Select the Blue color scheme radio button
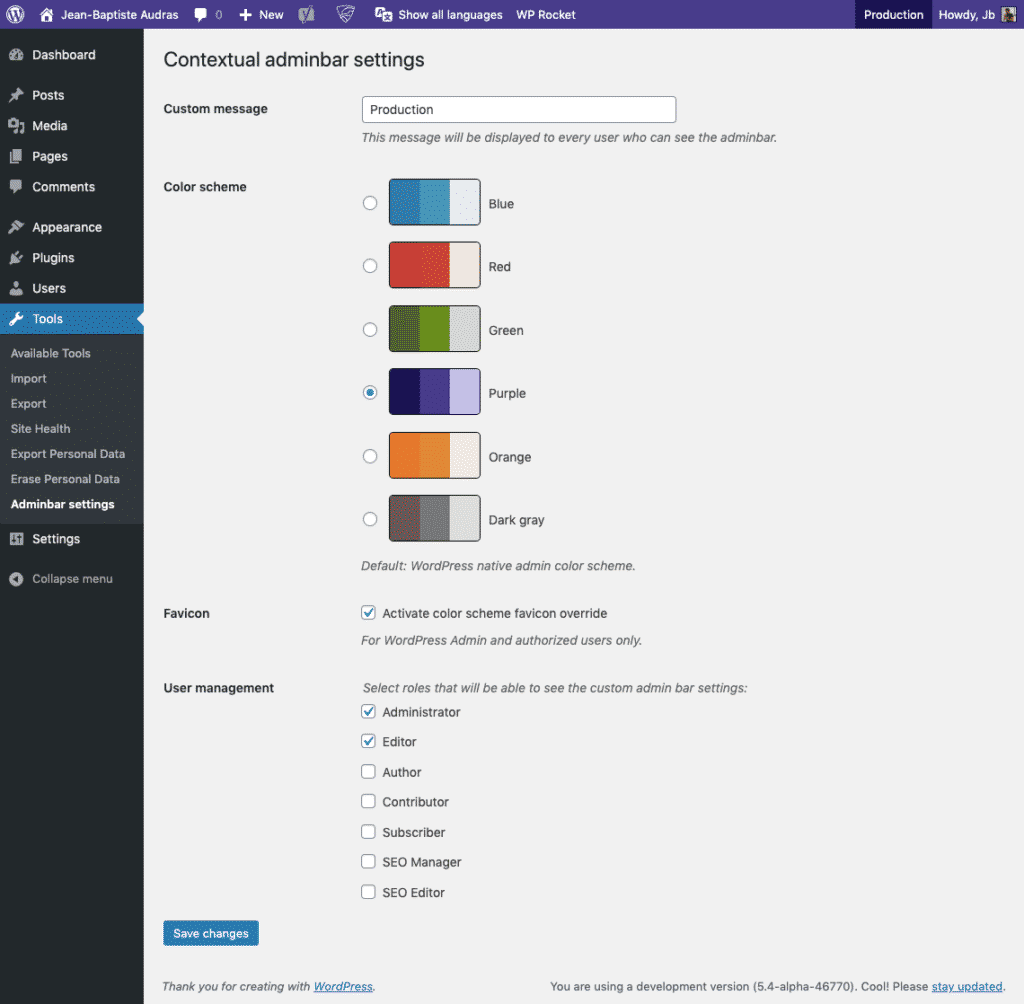Viewport: 1024px width, 1004px height. click(370, 203)
